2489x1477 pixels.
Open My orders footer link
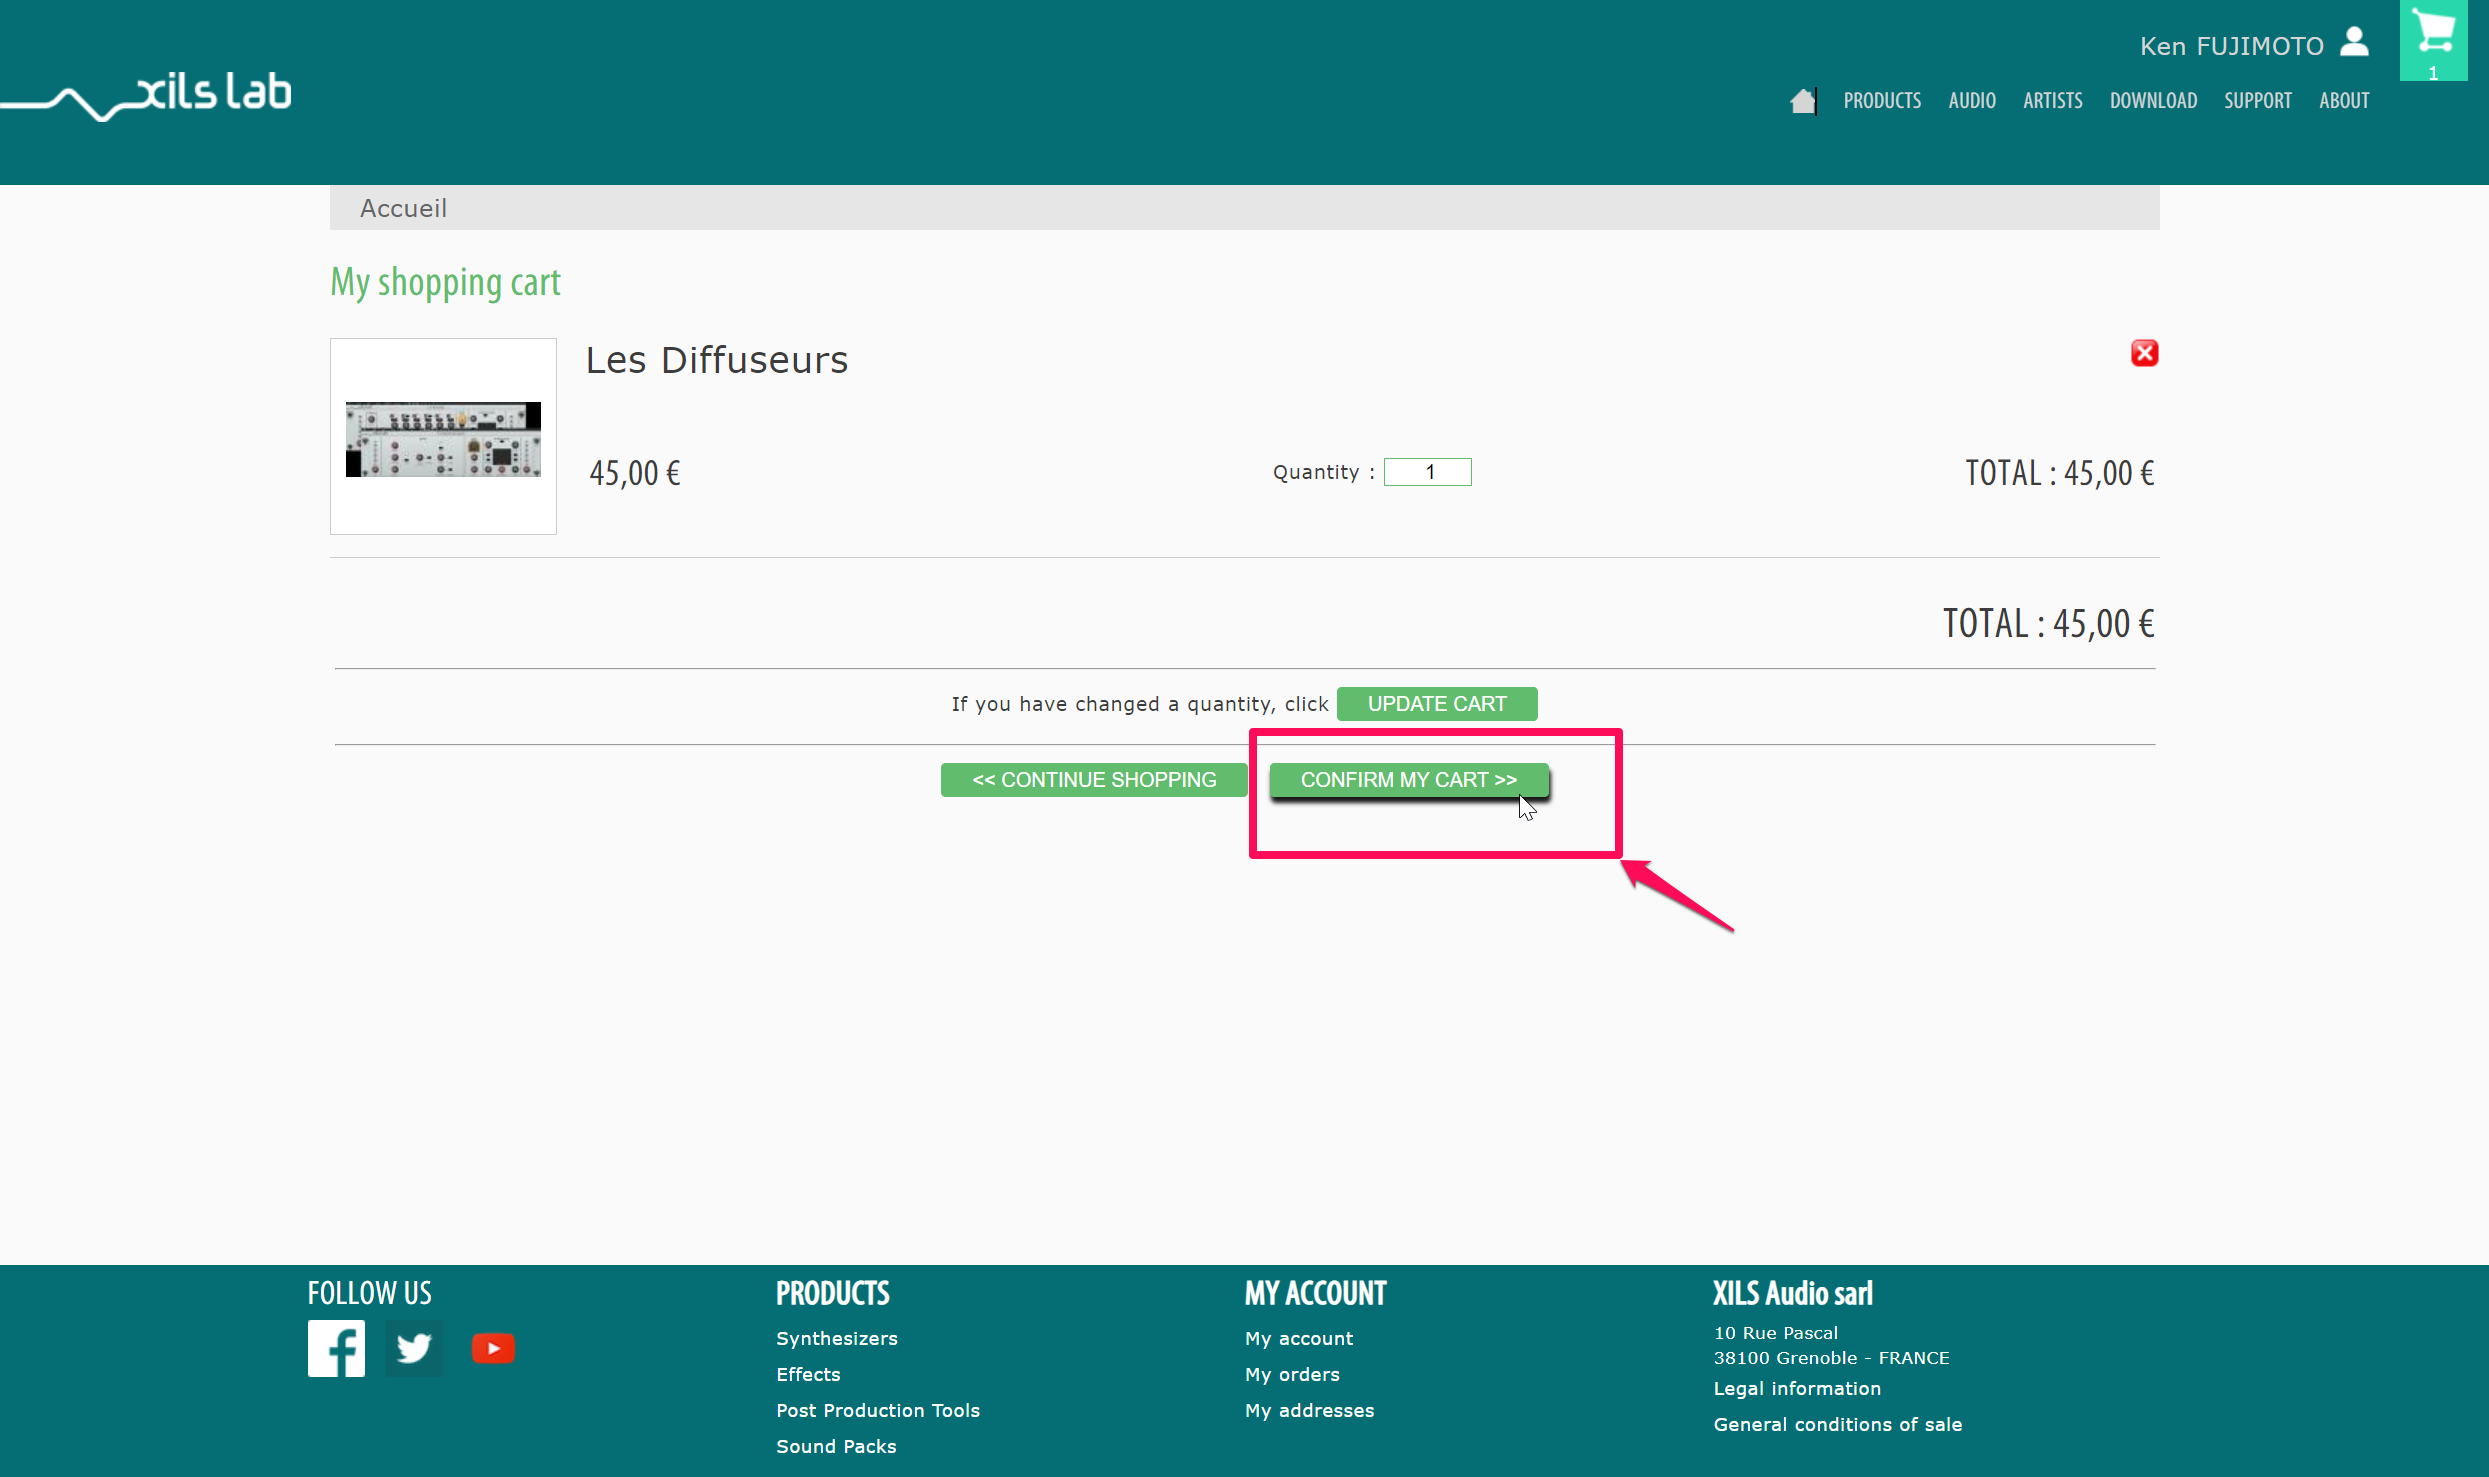click(1292, 1374)
